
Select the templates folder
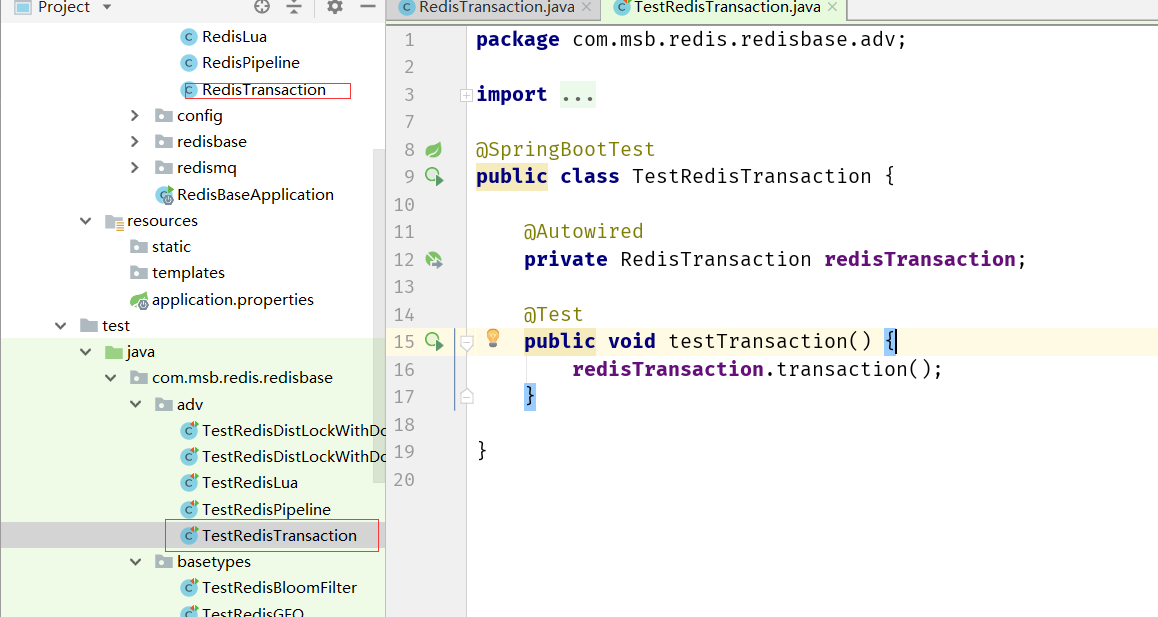coord(188,273)
